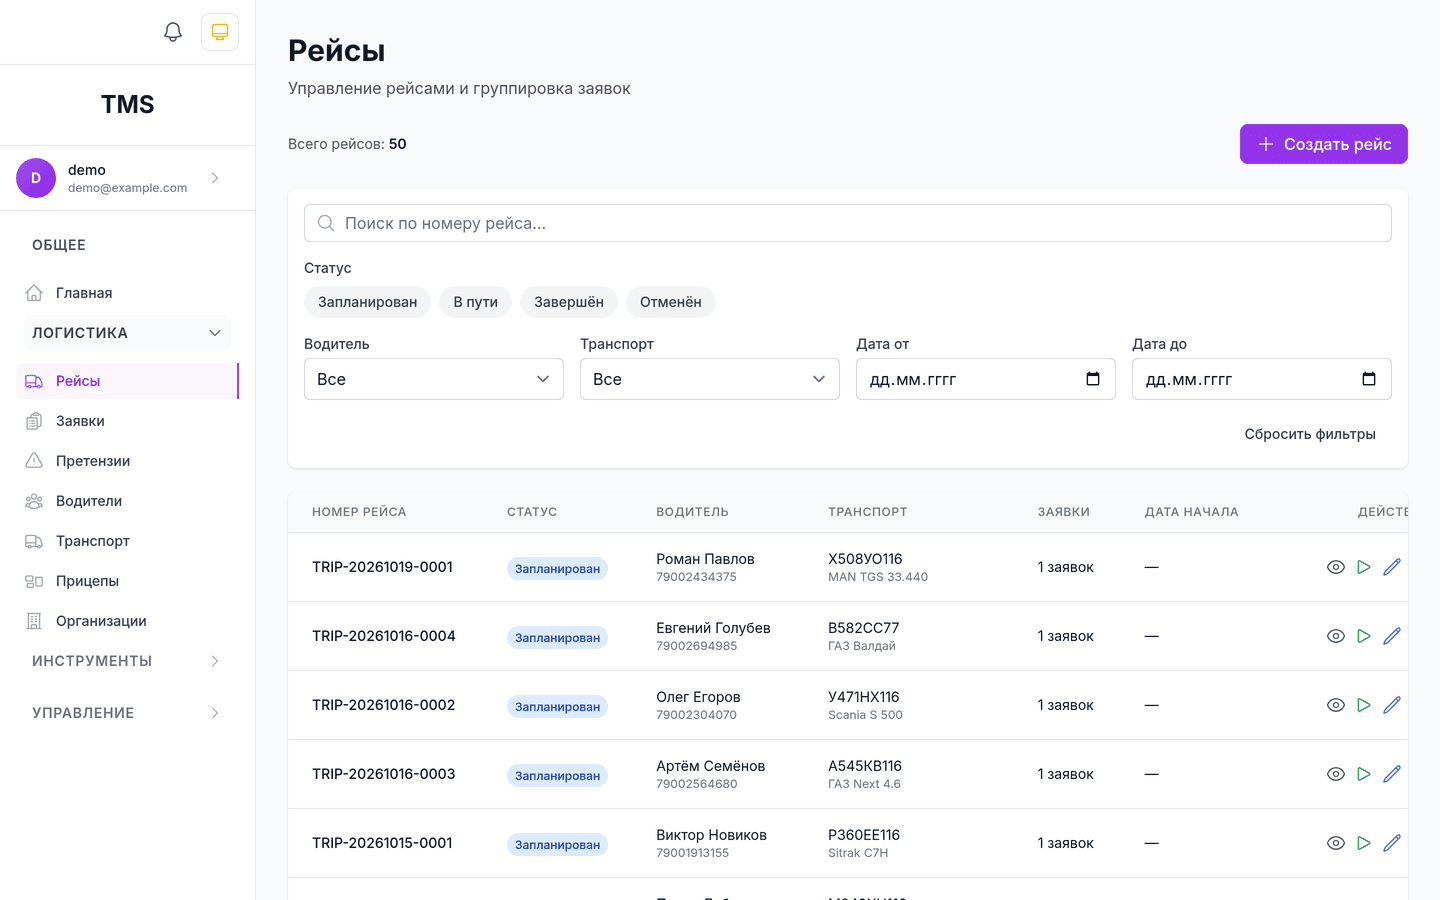Viewport: 1440px width, 900px height.
Task: Collapse the ЛОГИСТИКА section
Action: tap(127, 333)
